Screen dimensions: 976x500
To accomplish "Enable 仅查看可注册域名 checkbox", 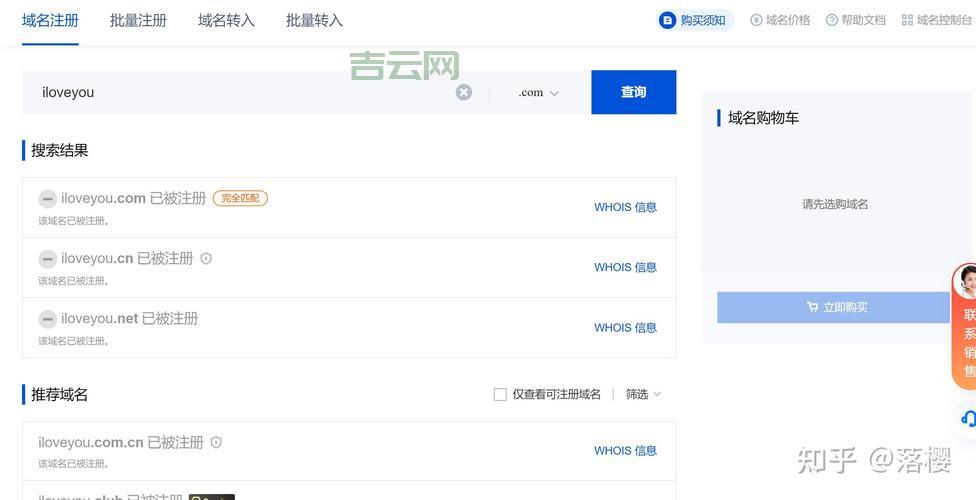I will 500,394.
